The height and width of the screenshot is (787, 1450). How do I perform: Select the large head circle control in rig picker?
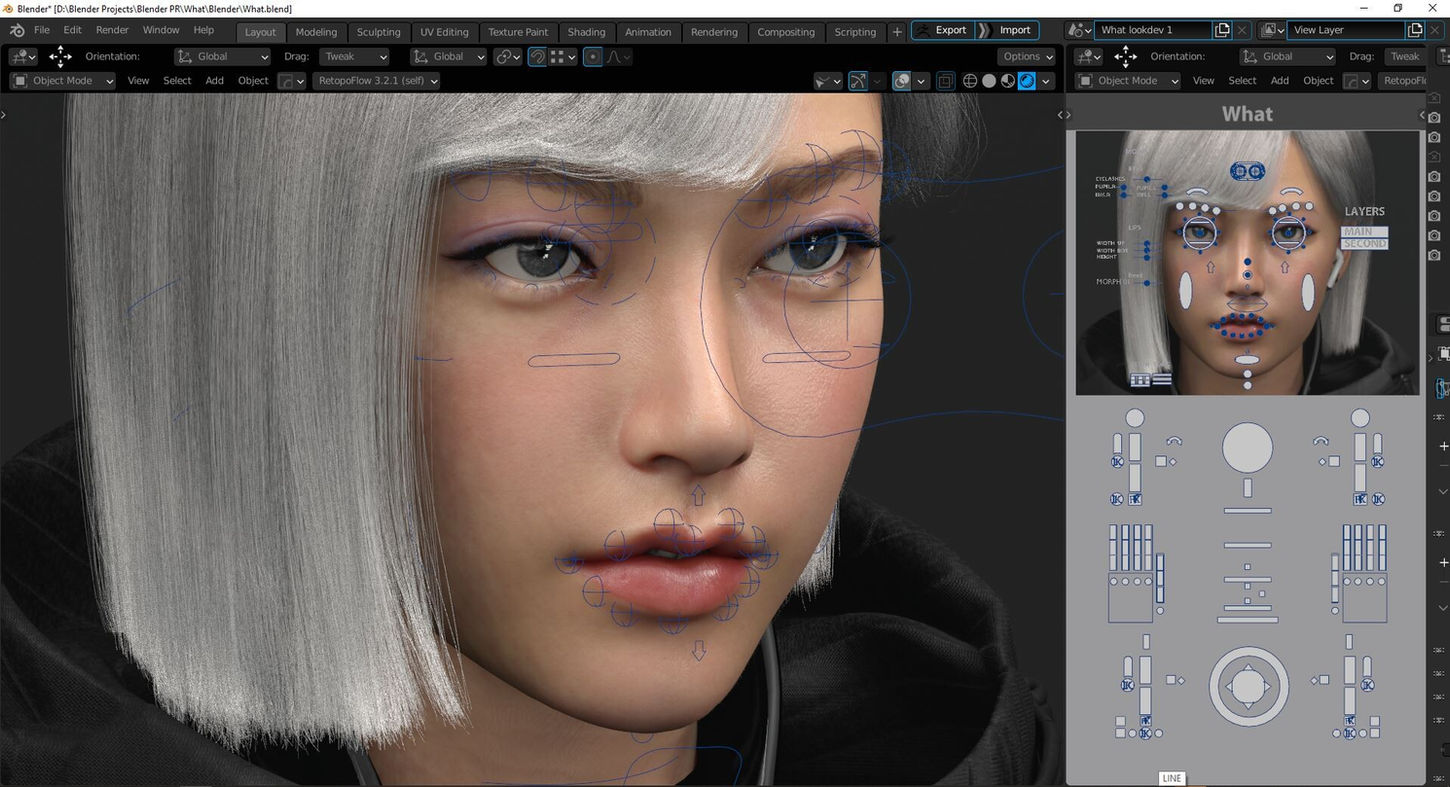(1247, 447)
